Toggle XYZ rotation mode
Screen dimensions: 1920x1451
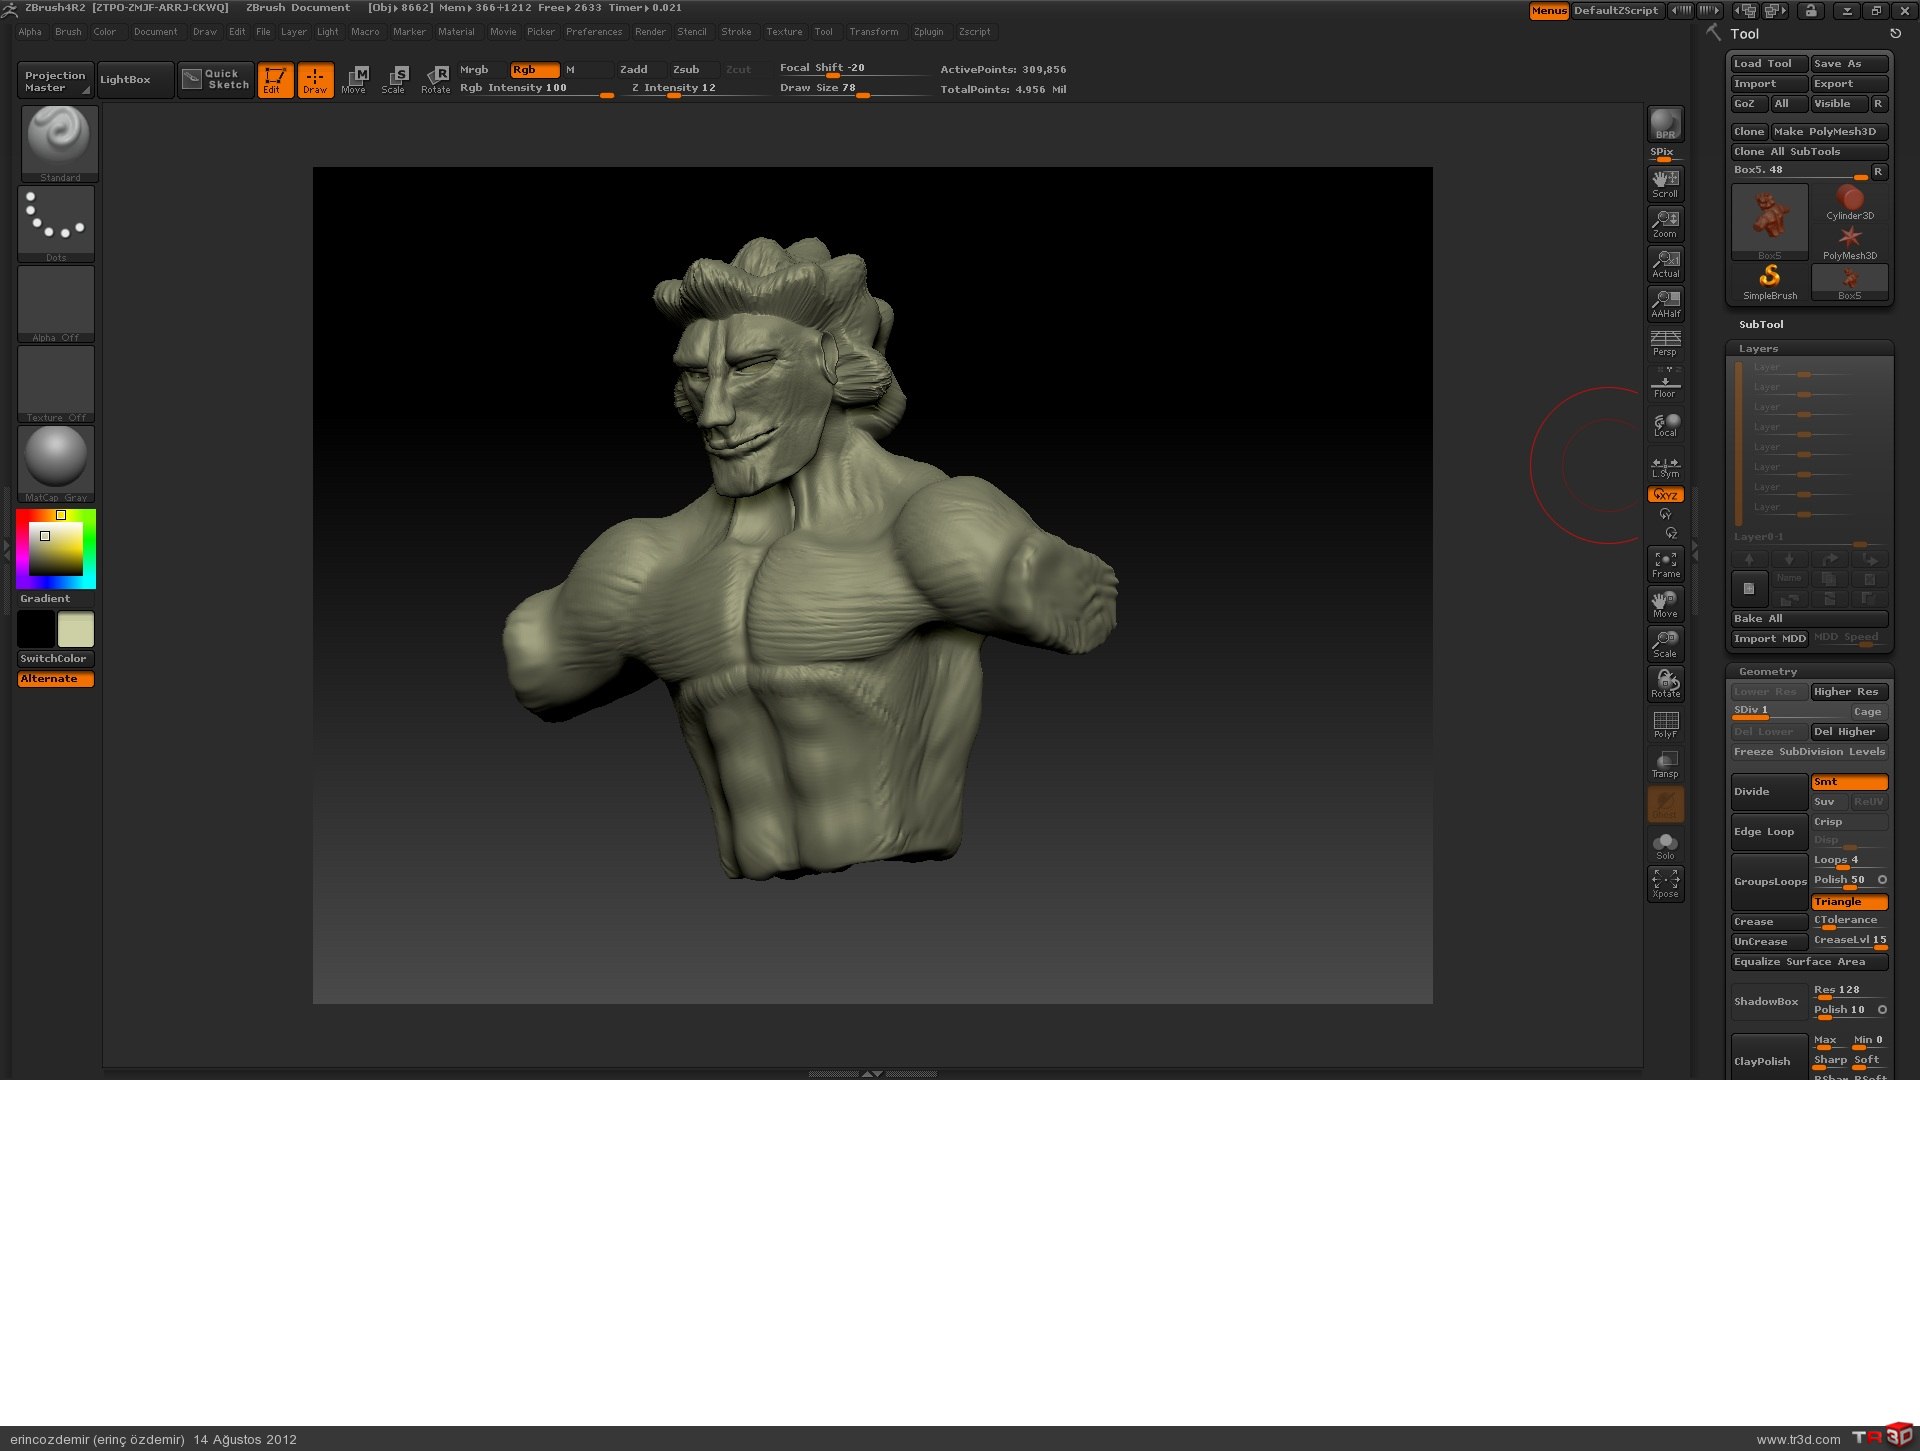pos(1665,495)
